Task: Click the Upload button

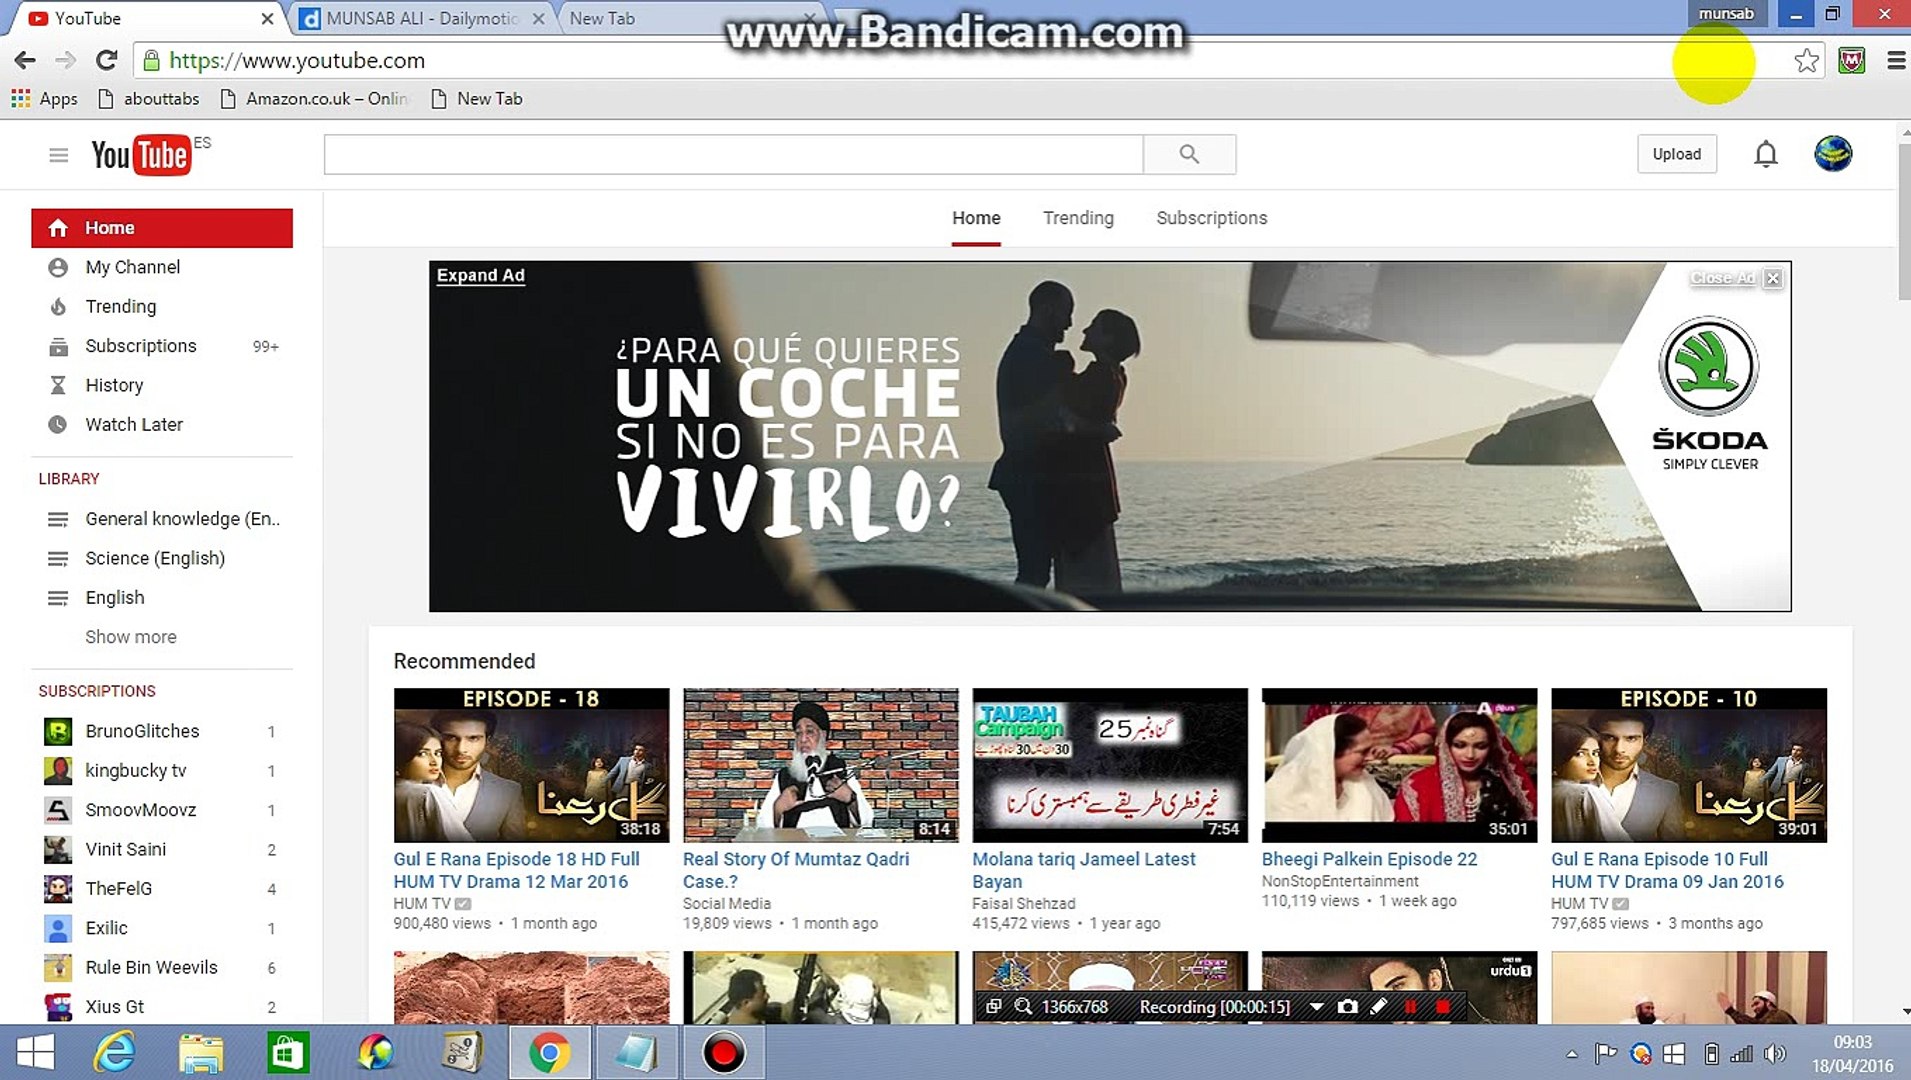Action: (1676, 154)
